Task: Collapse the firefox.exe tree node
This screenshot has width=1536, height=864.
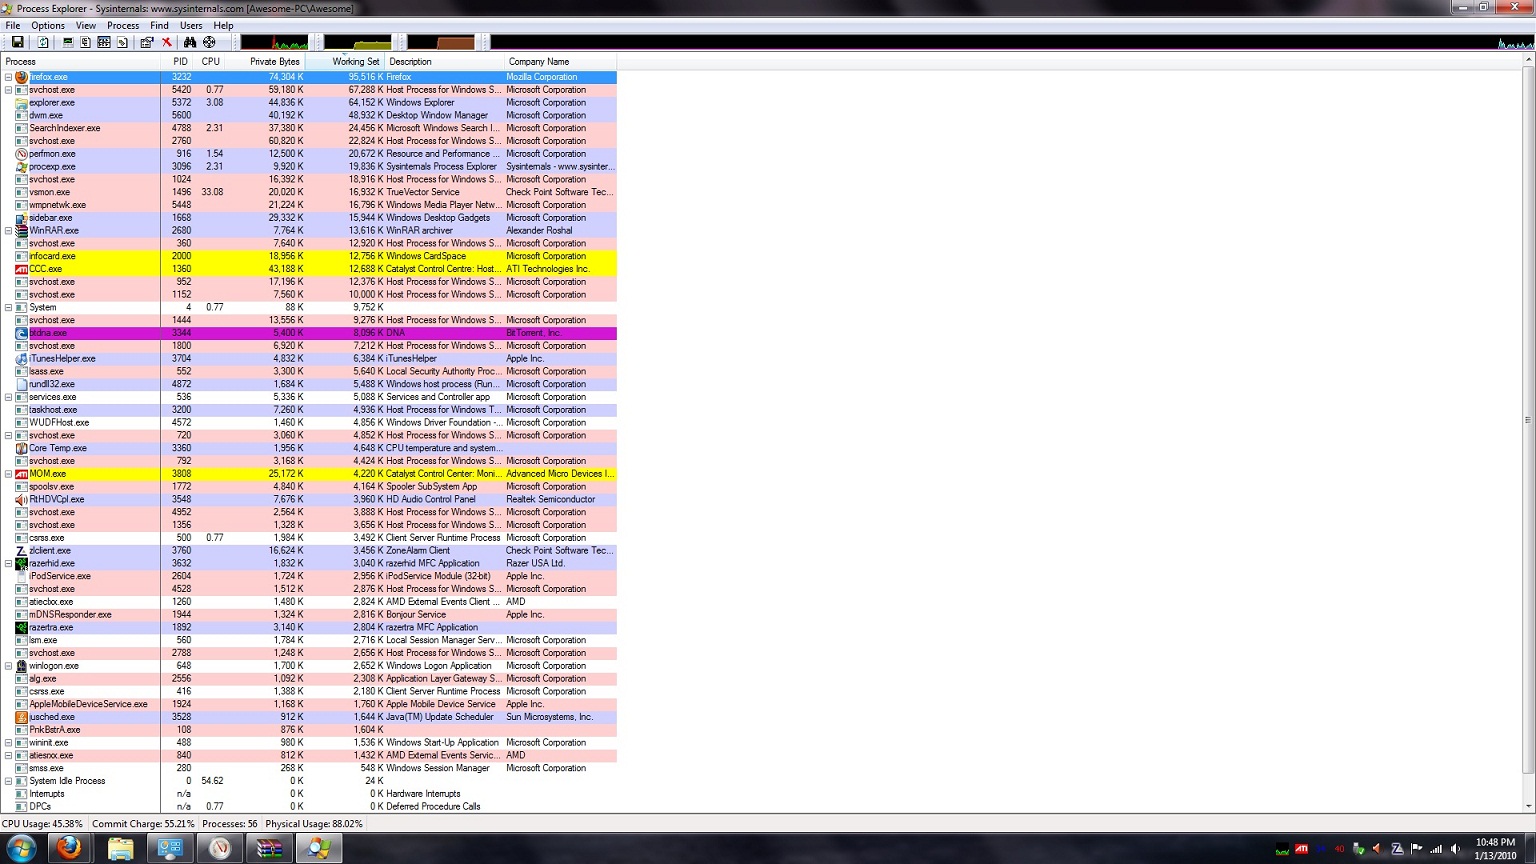Action: pyautogui.click(x=9, y=77)
